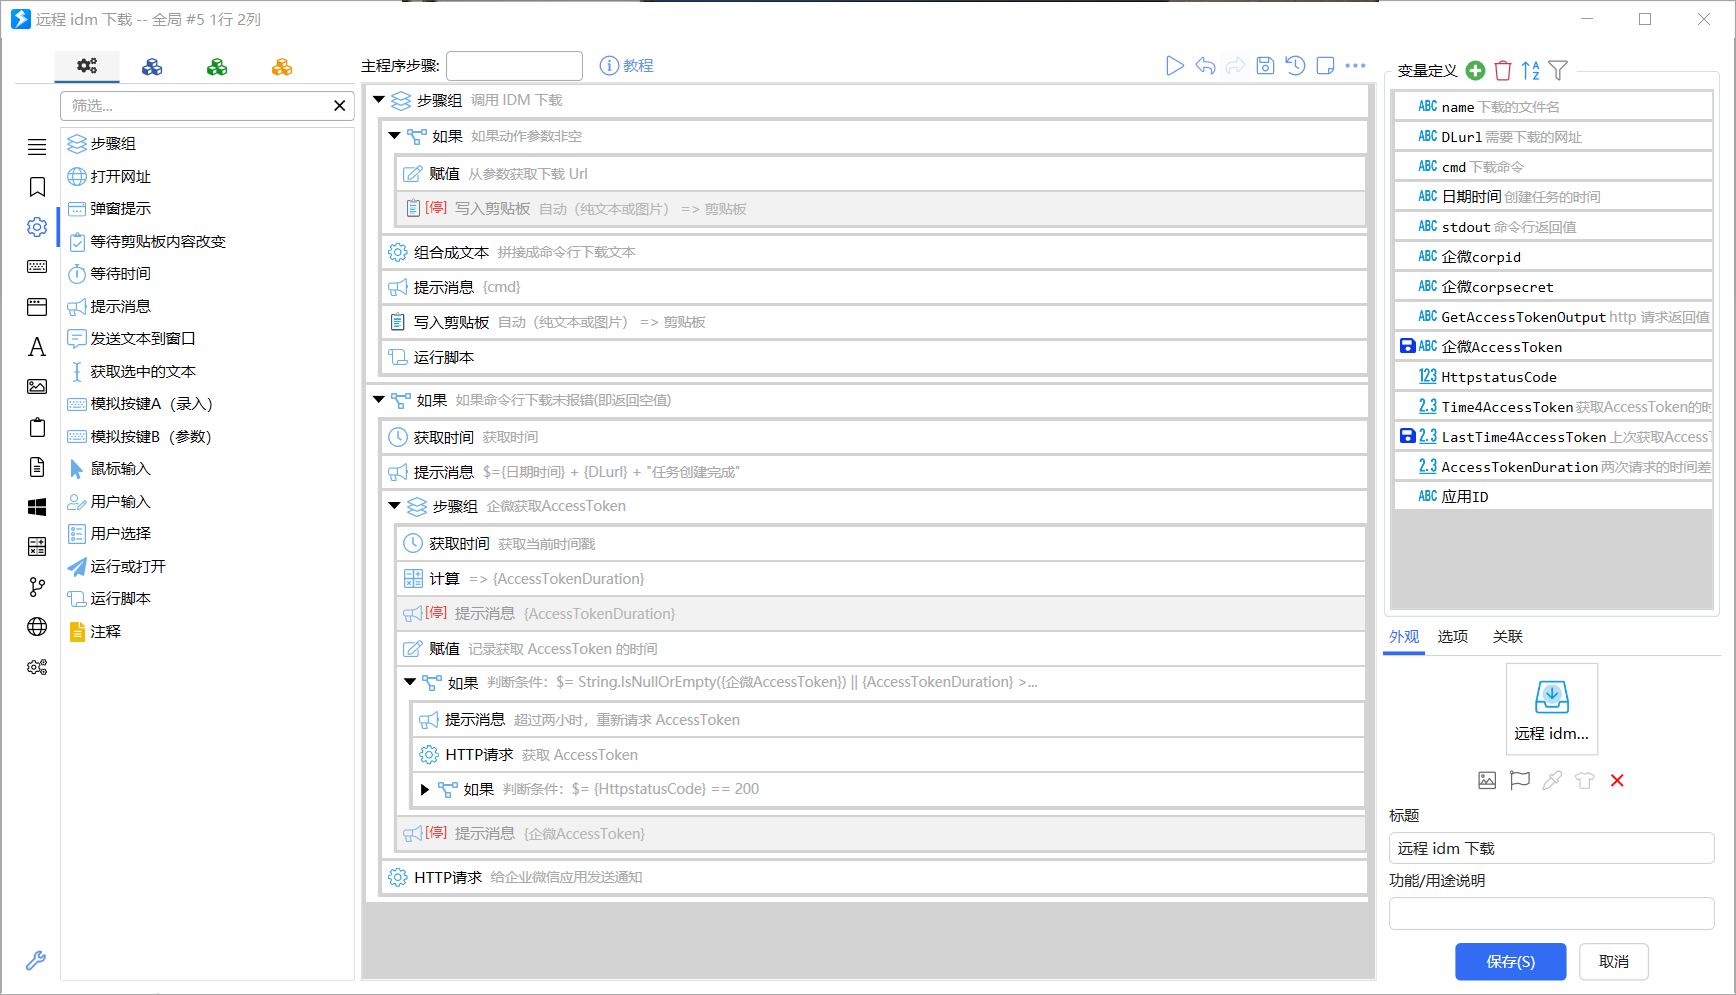
Task: Delete a variable with the trash icon
Action: pyautogui.click(x=1503, y=70)
